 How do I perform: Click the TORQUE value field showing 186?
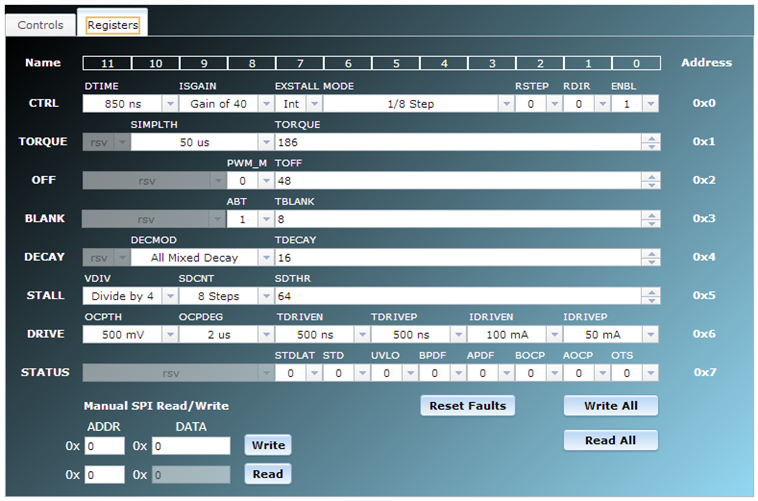[458, 142]
